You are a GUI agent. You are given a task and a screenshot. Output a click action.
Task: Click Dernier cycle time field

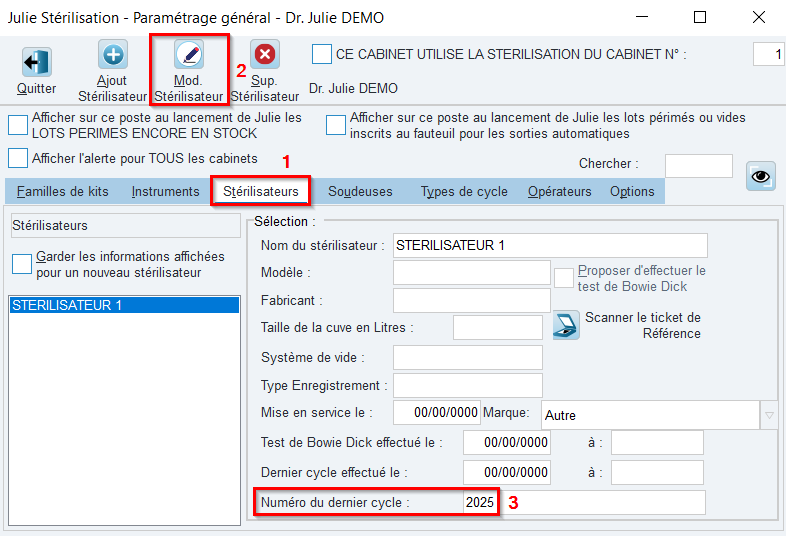(657, 472)
